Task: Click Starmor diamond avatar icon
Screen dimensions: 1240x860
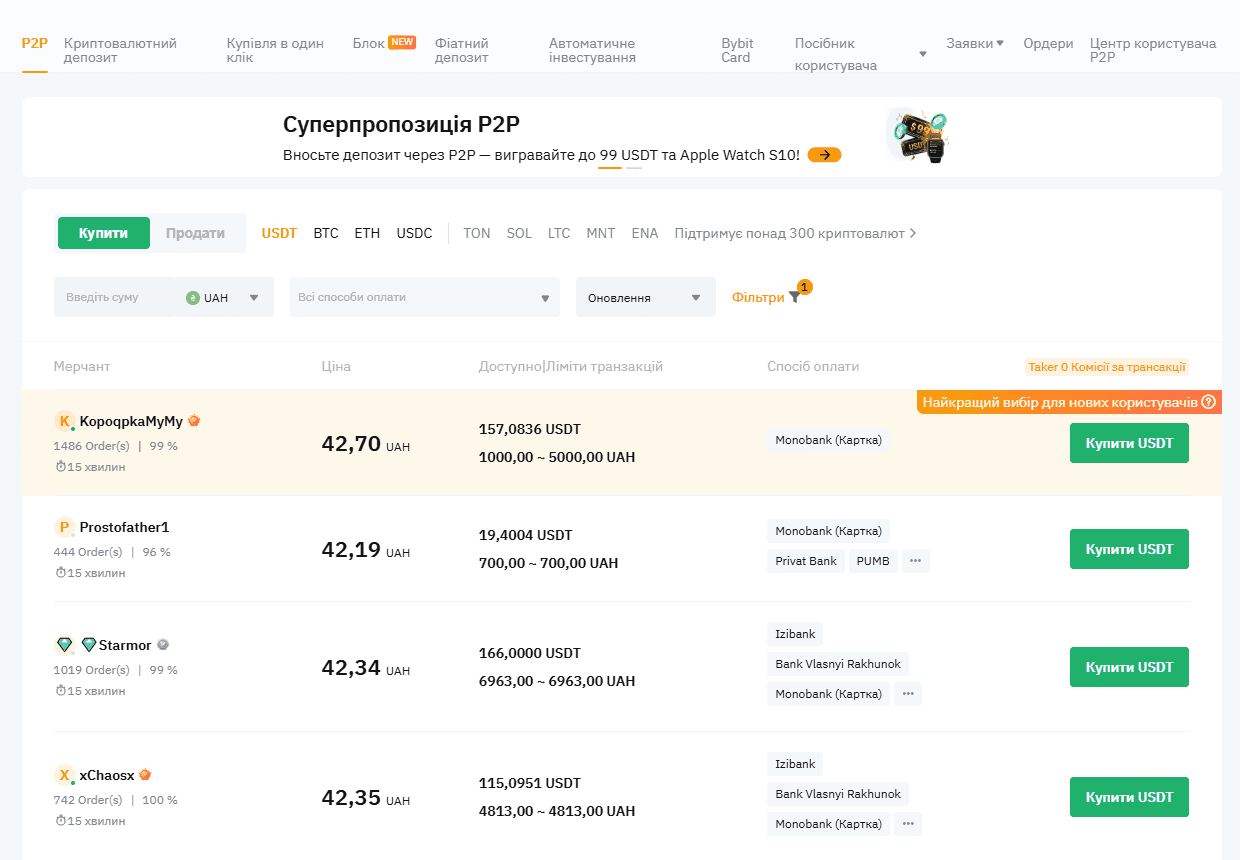Action: click(x=65, y=645)
